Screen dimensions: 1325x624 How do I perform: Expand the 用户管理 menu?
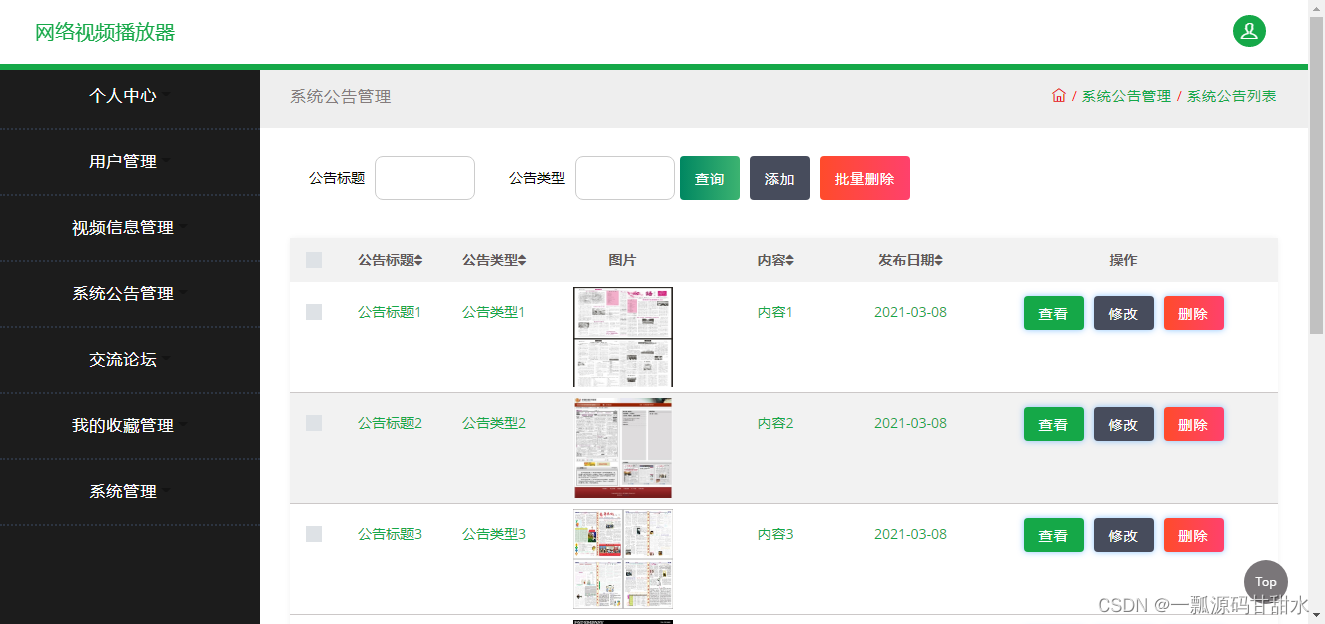(121, 161)
